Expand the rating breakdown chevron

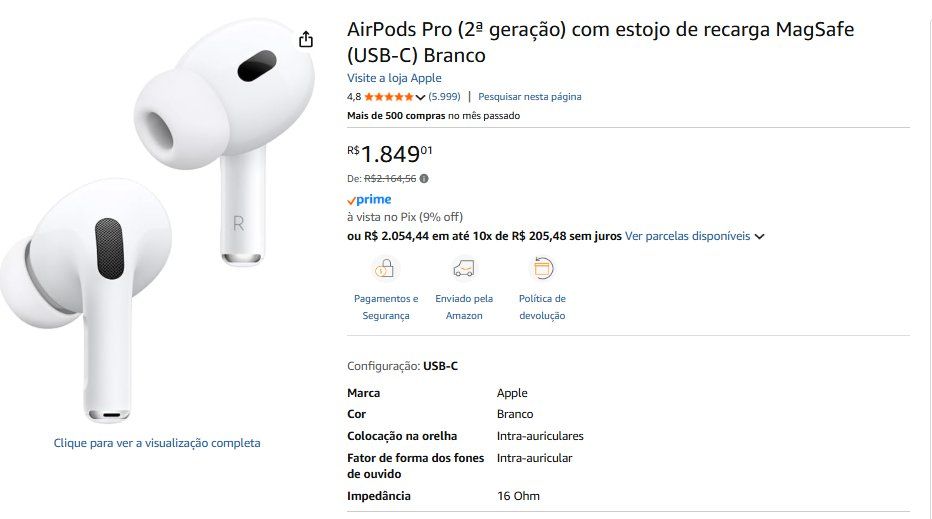tap(420, 97)
